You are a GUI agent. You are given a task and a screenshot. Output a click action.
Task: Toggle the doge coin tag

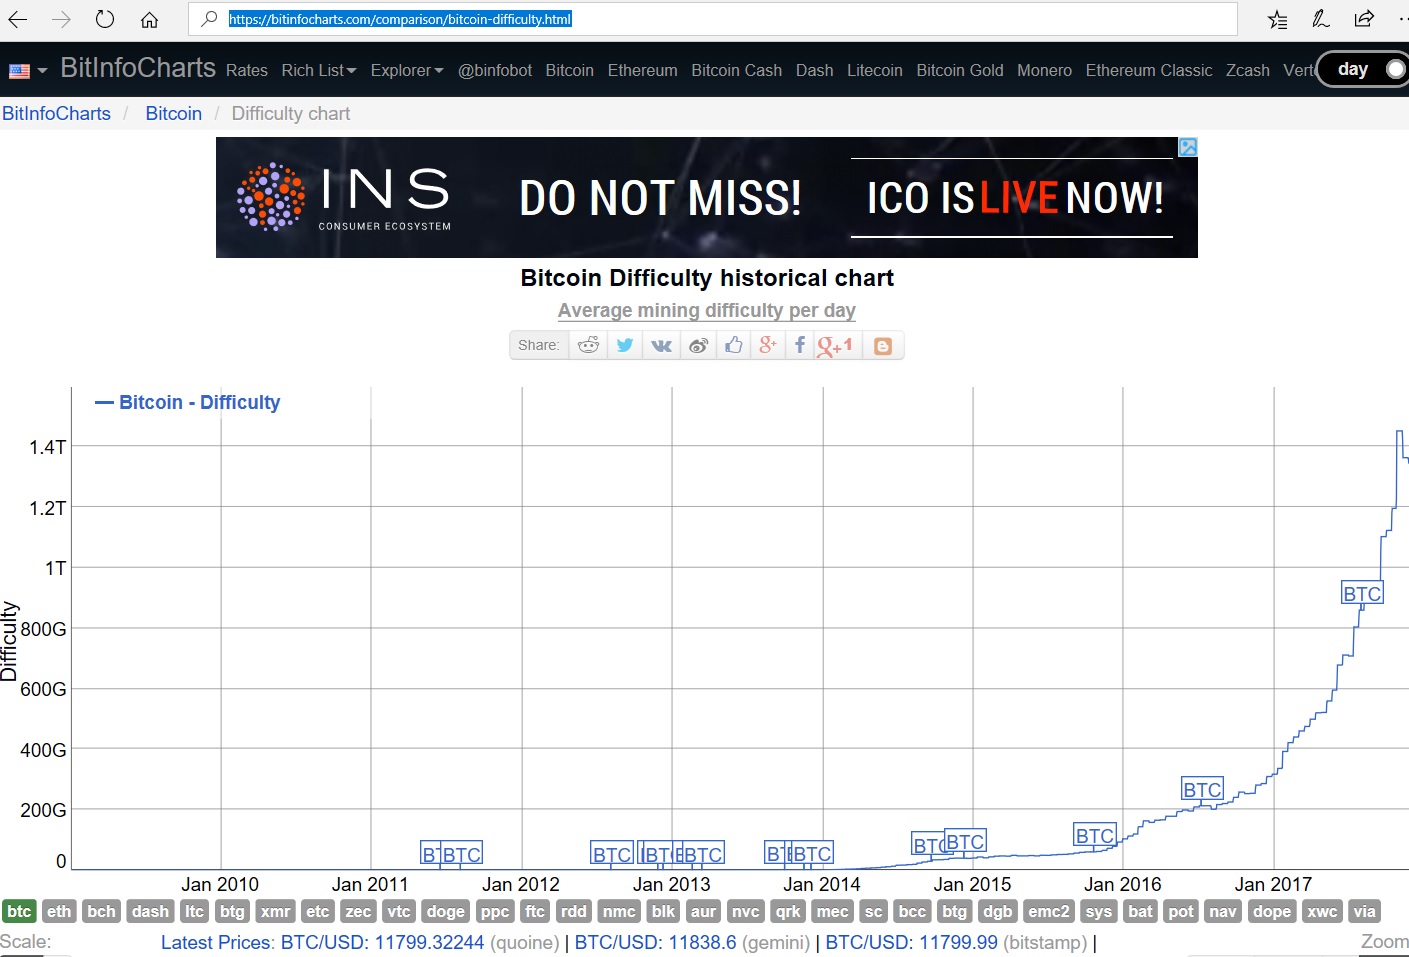445,911
